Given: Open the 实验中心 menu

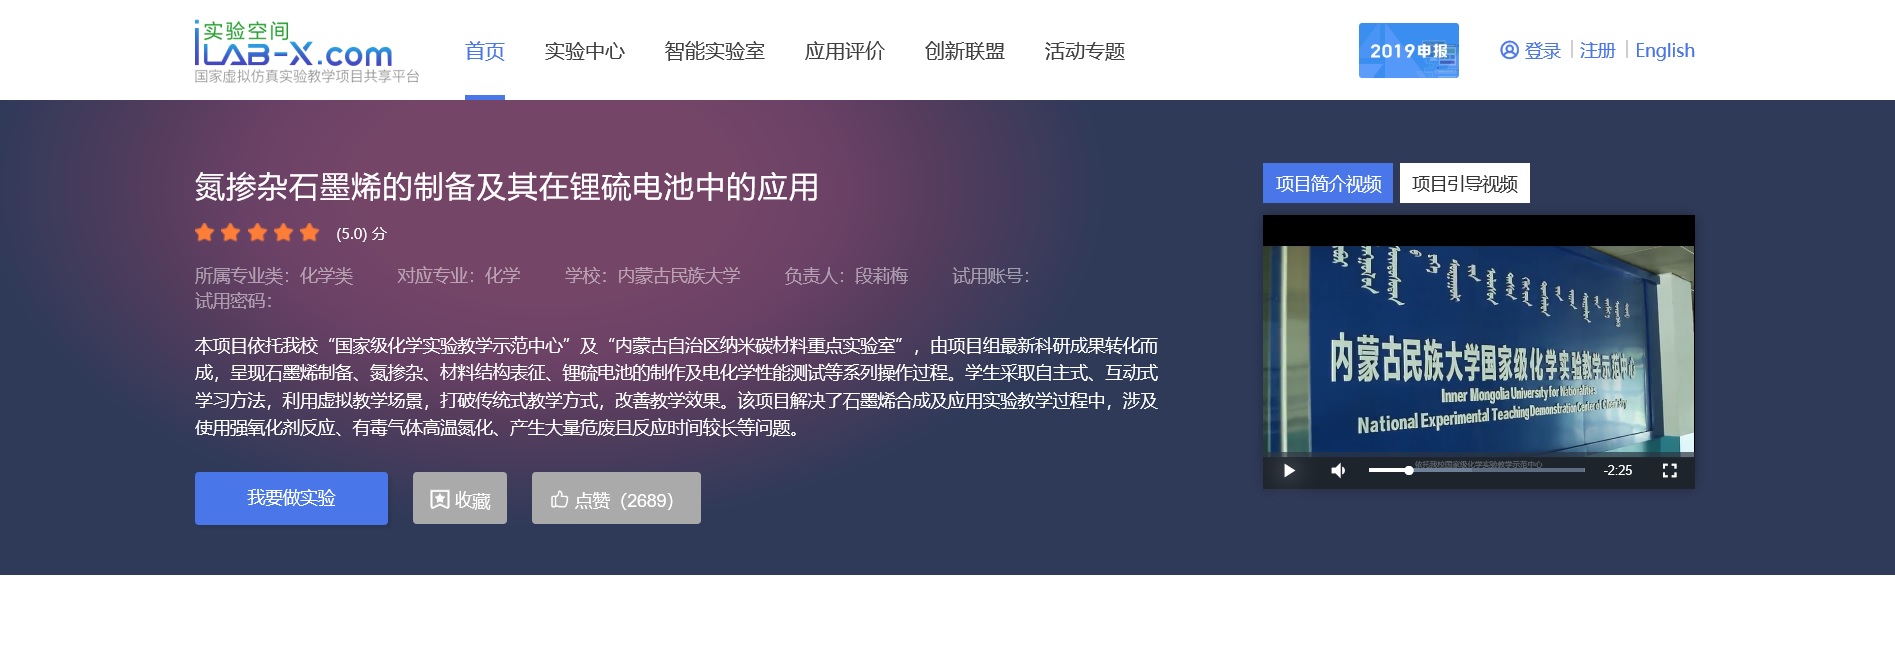Looking at the screenshot, I should [x=584, y=51].
